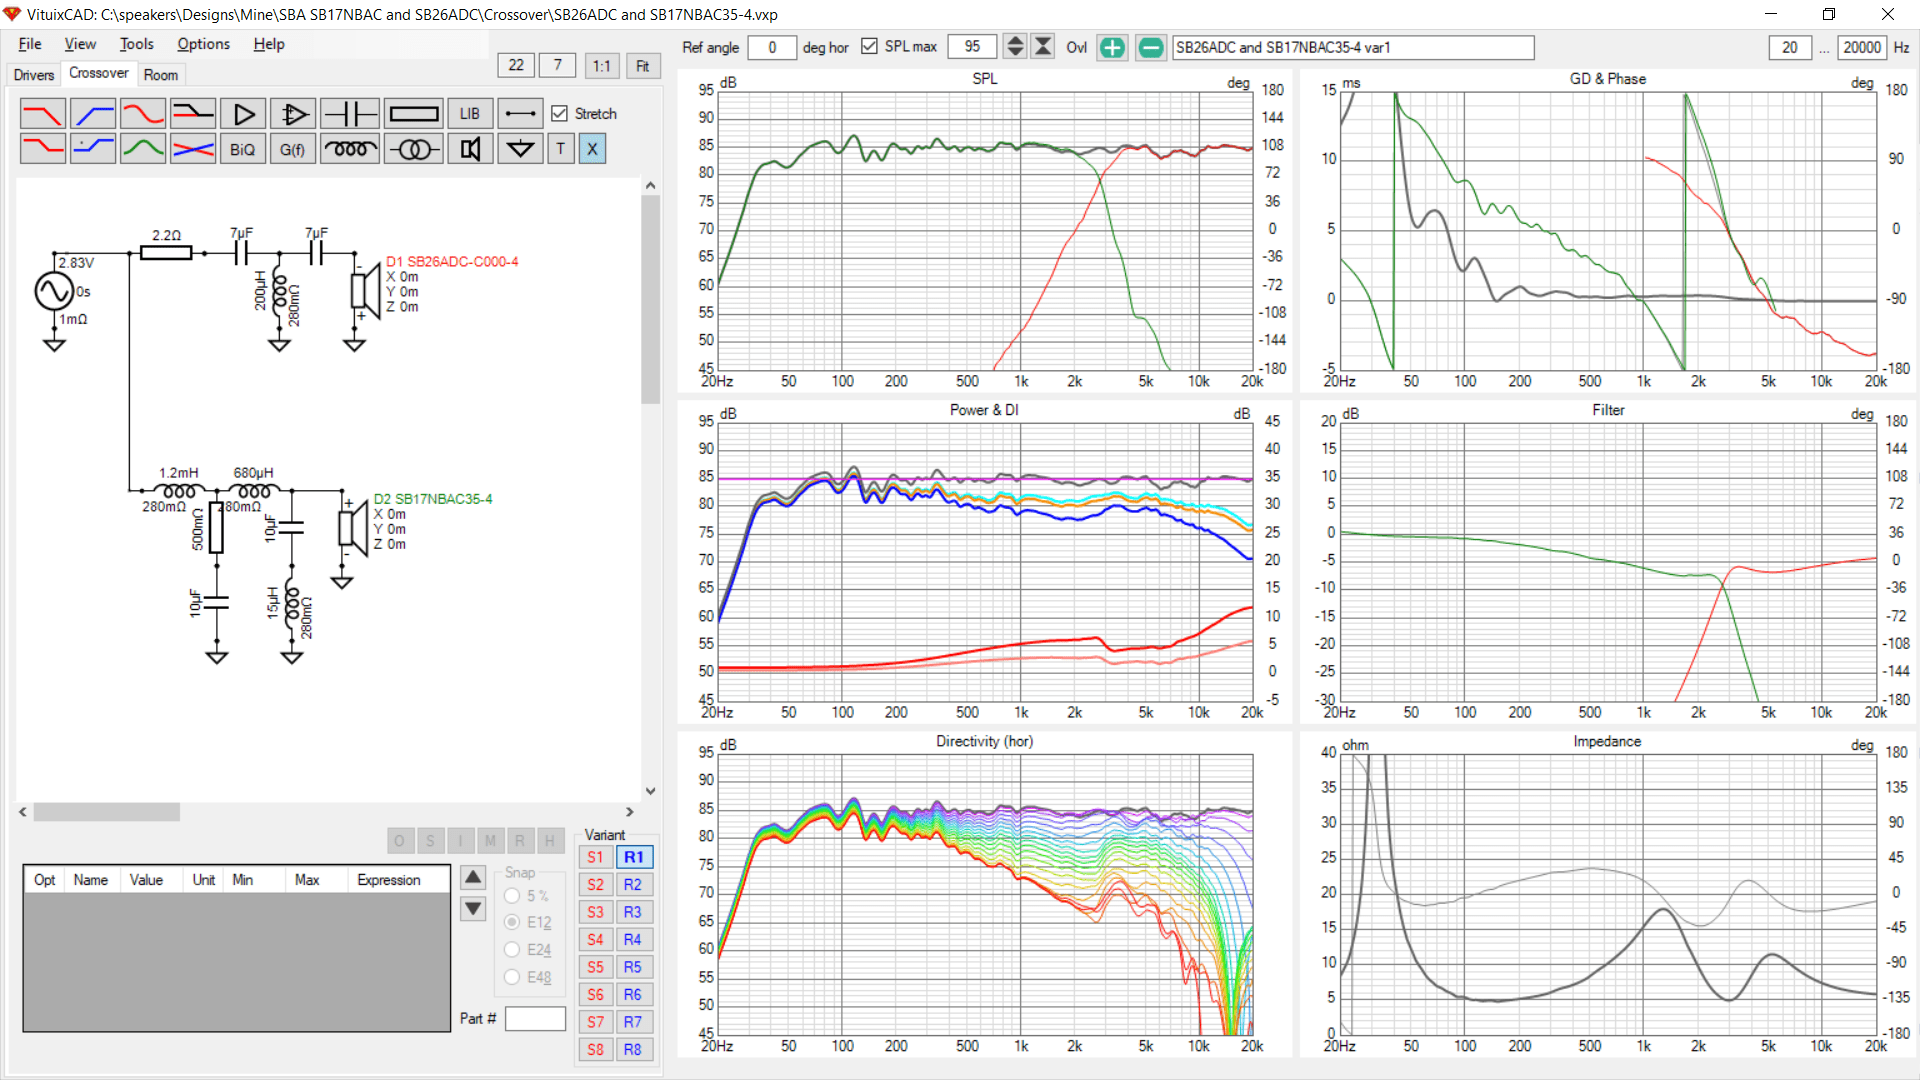Place a resistor in the crossover

tap(413, 114)
